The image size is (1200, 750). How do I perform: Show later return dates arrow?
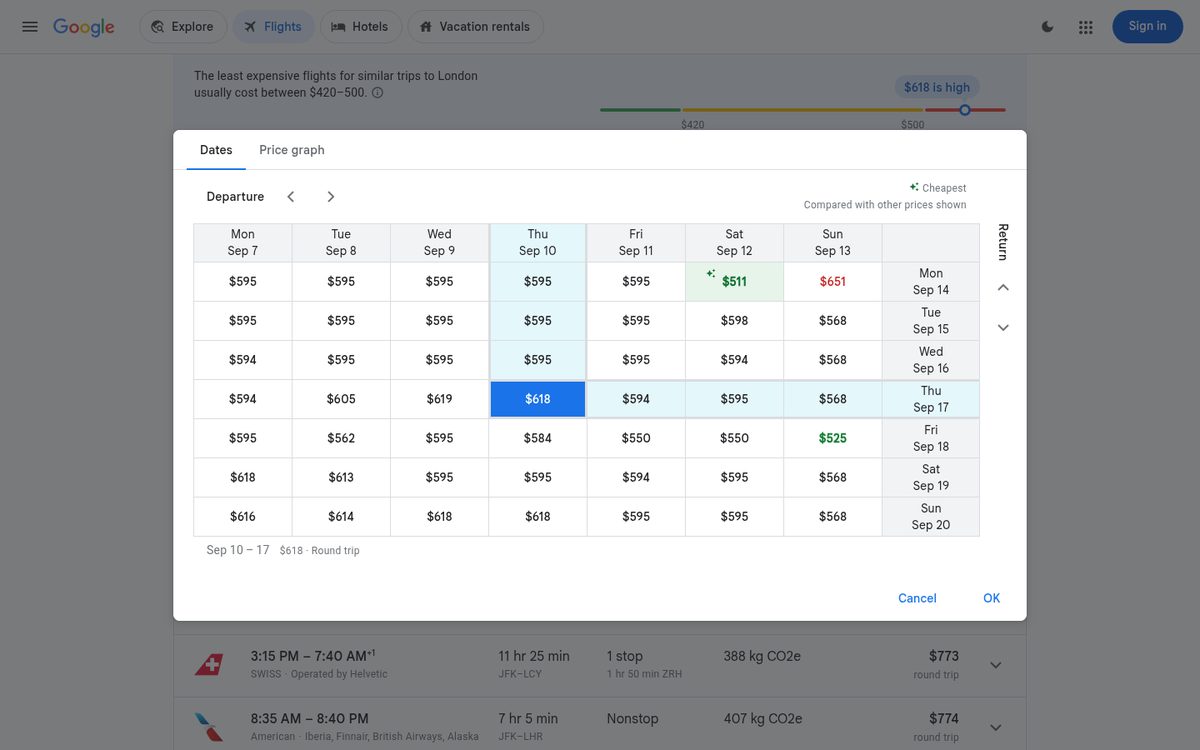1003,328
